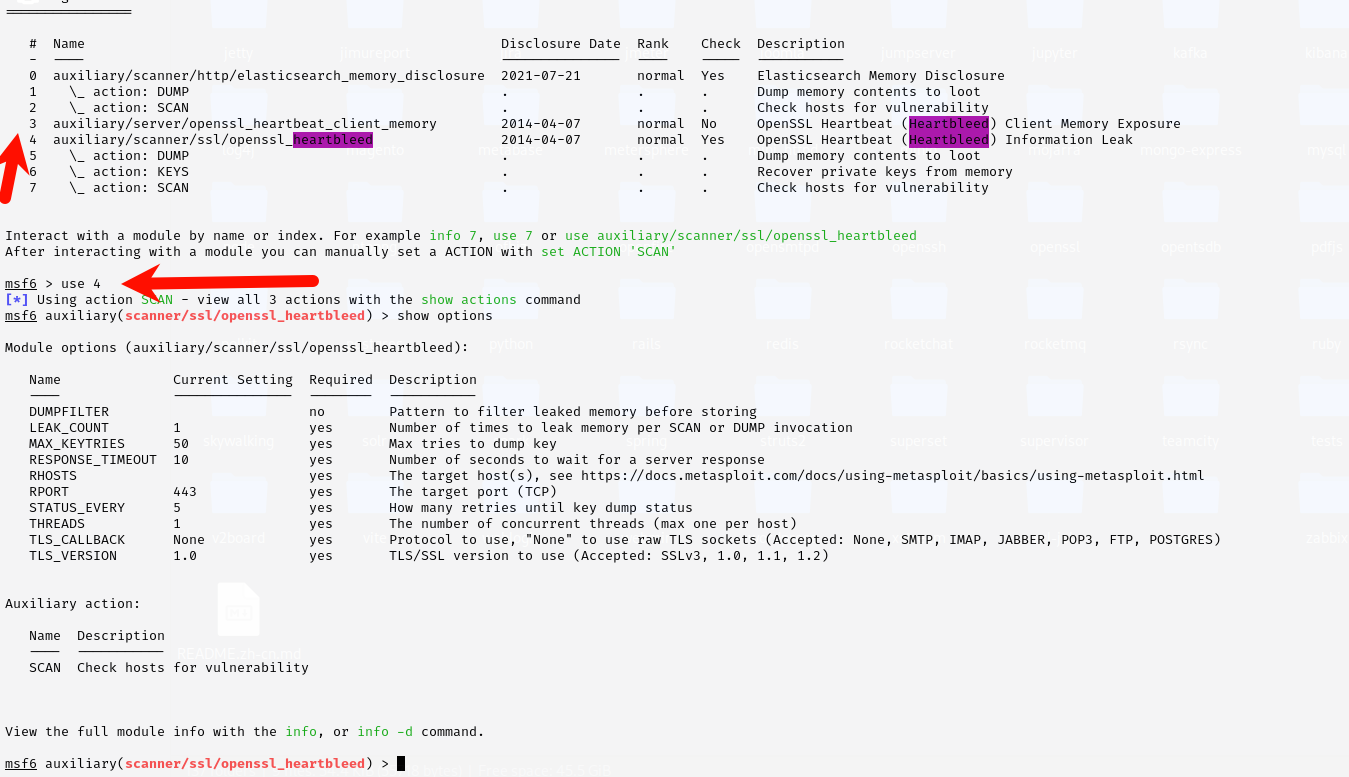Click the 'Auxiliary action:' heading
The height and width of the screenshot is (777, 1349).
73,604
